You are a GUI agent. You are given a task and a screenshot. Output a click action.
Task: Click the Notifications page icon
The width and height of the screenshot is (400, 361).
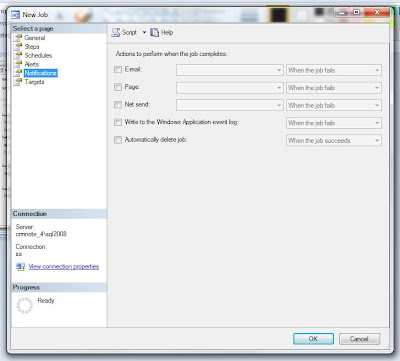coord(18,73)
